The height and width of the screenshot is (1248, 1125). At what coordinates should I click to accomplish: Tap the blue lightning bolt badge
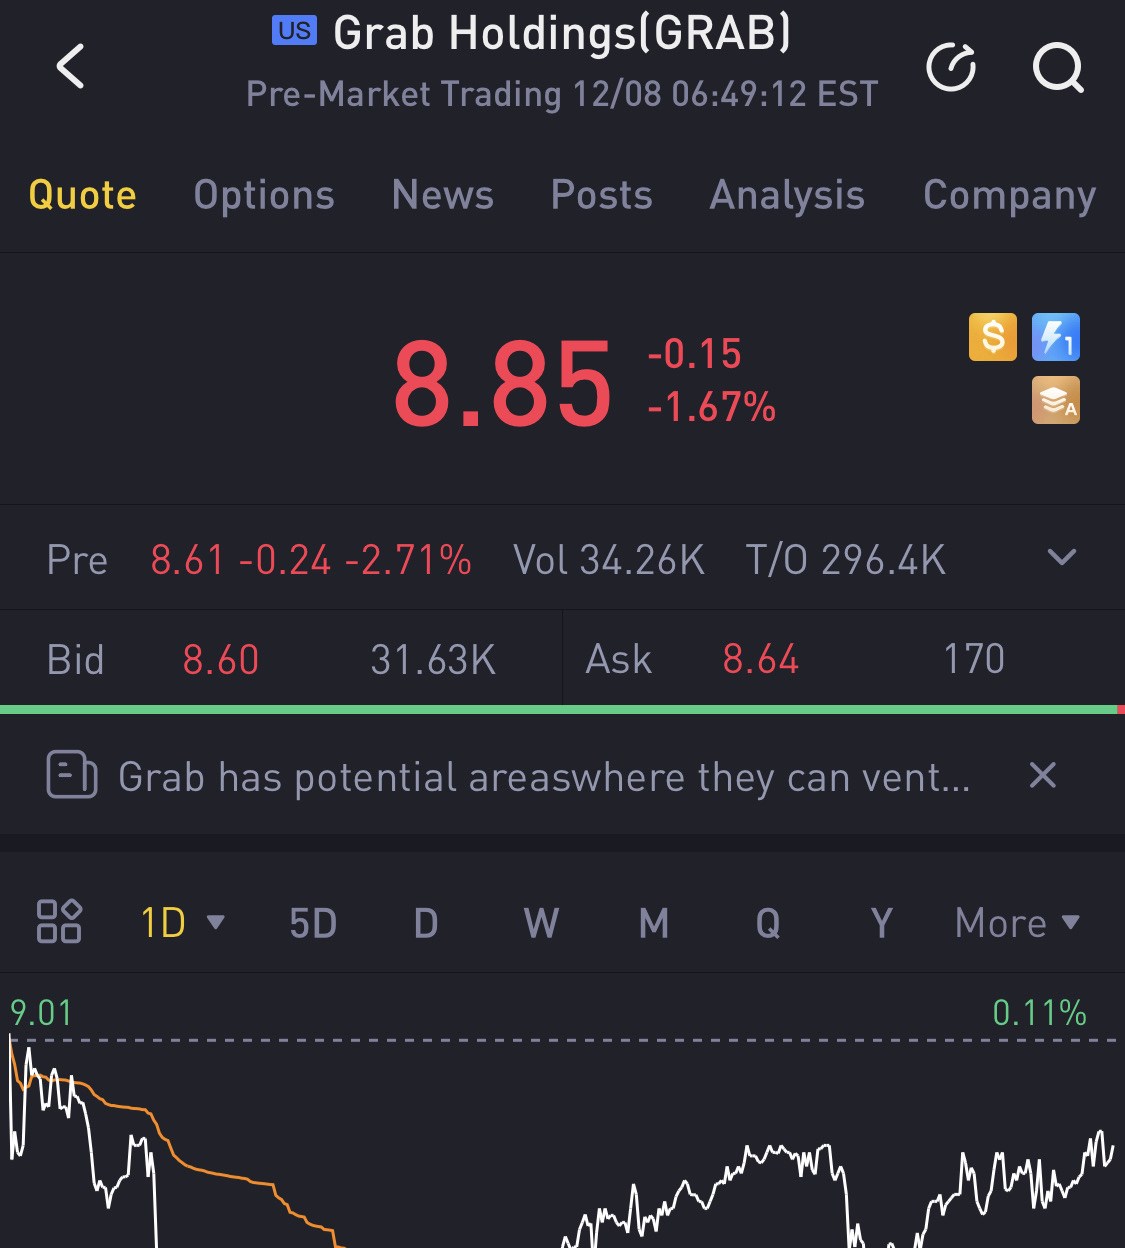(1056, 336)
